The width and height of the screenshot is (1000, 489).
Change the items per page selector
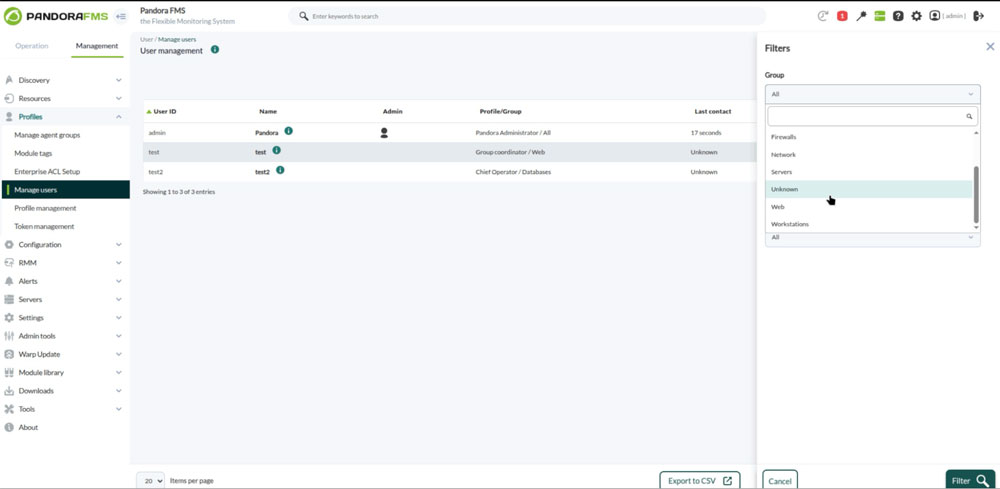(x=151, y=481)
